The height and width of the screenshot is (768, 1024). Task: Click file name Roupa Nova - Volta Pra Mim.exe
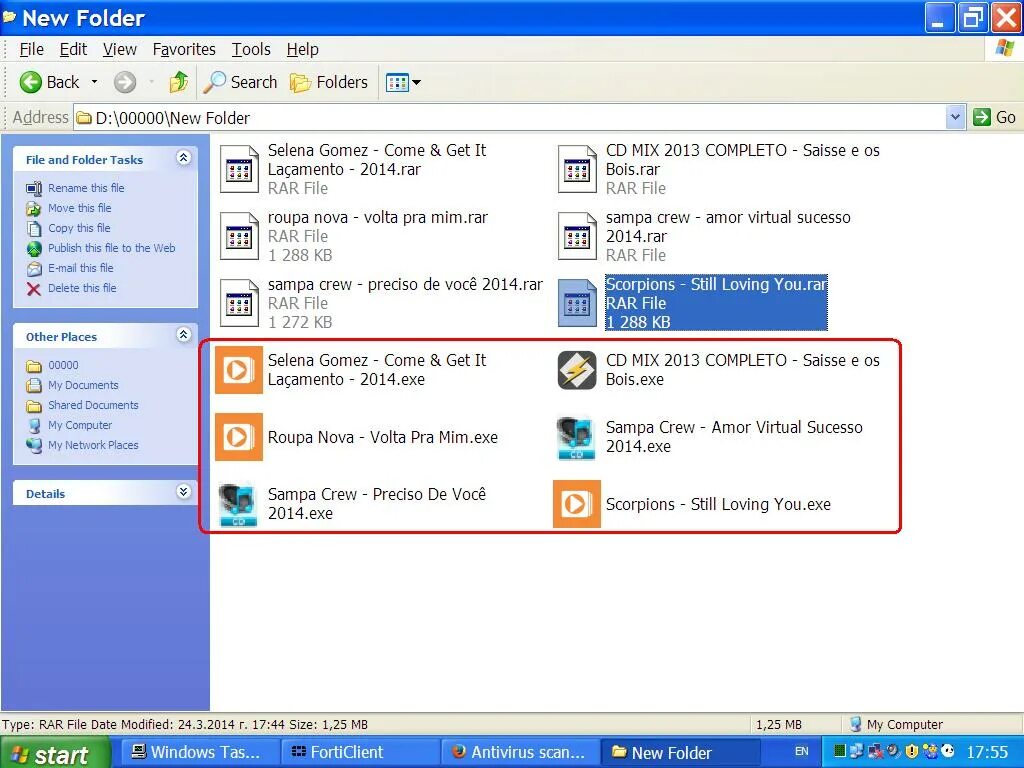point(383,437)
